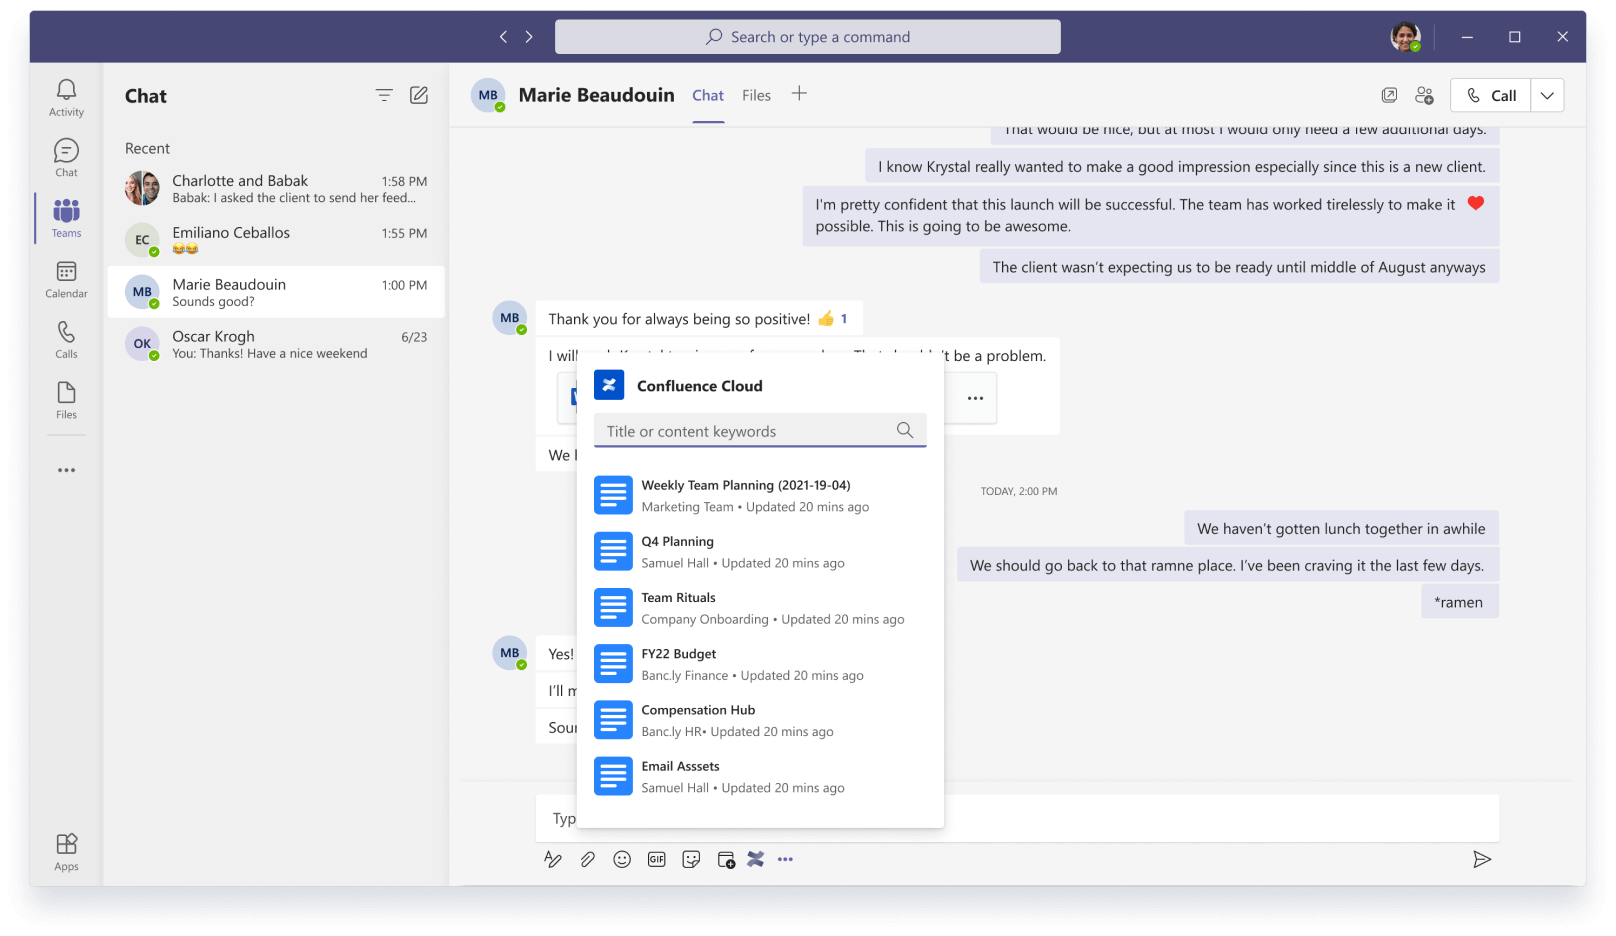This screenshot has width=1616, height=936.
Task: Open the Confluence Cloud app in compose toolbar
Action: point(756,859)
